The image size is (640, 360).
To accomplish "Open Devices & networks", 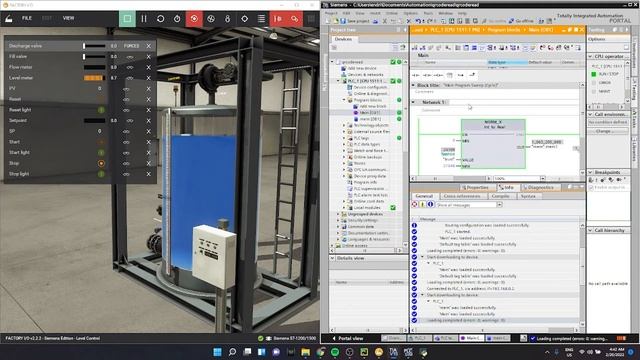I will 365,75.
